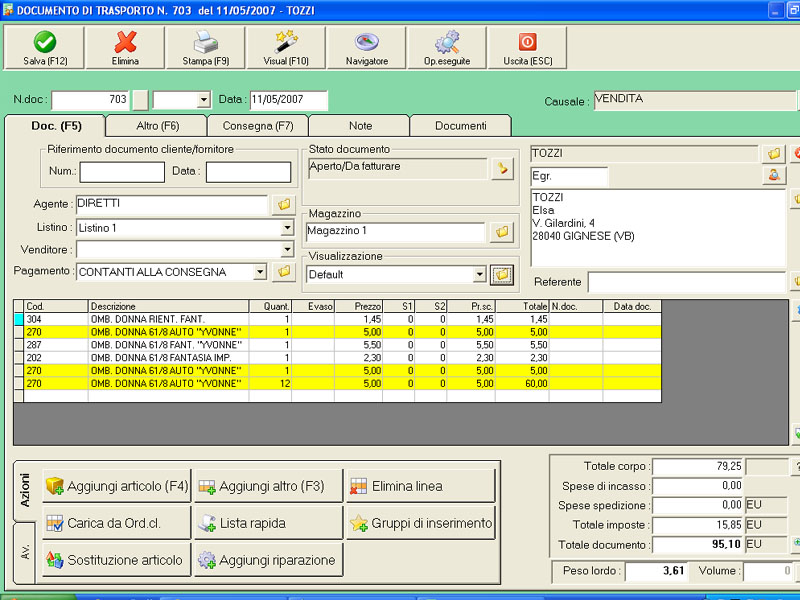Image resolution: width=800 pixels, height=600 pixels.
Task: Click folder icon beside Agente field
Action: 283,205
